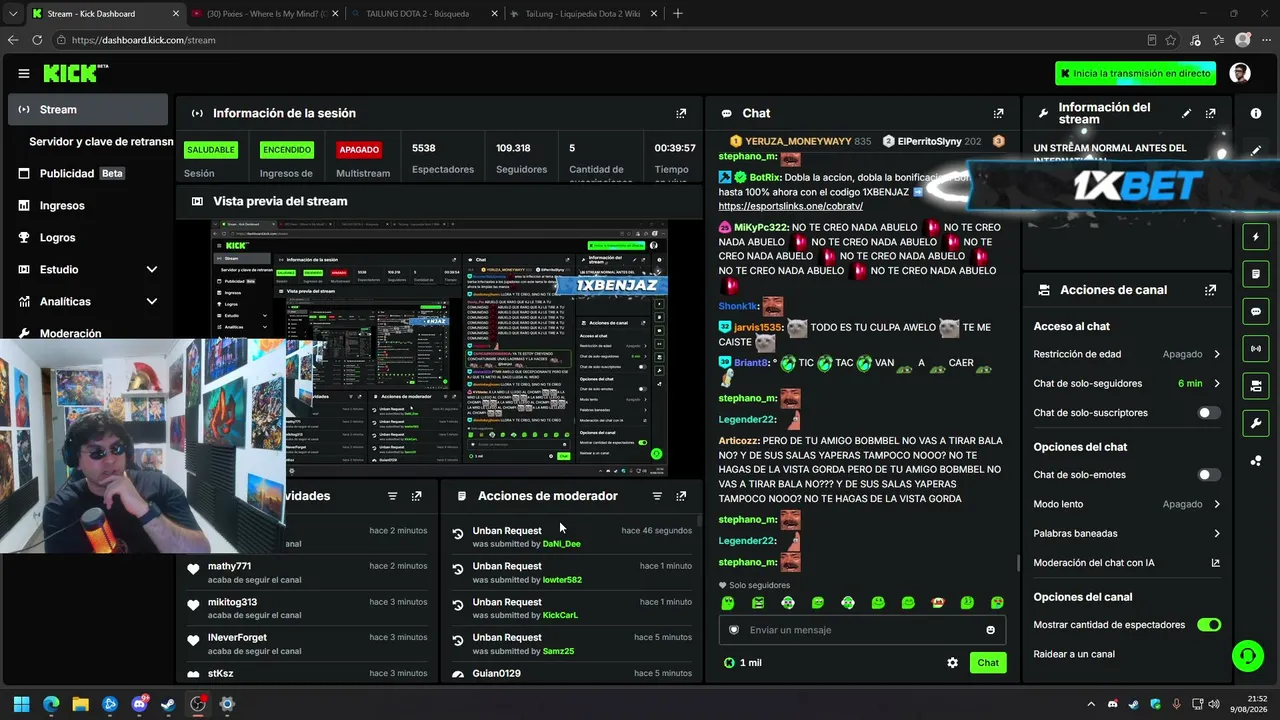The width and height of the screenshot is (1280, 720).
Task: Expand the Analíticas sidebar section
Action: [x=152, y=301]
